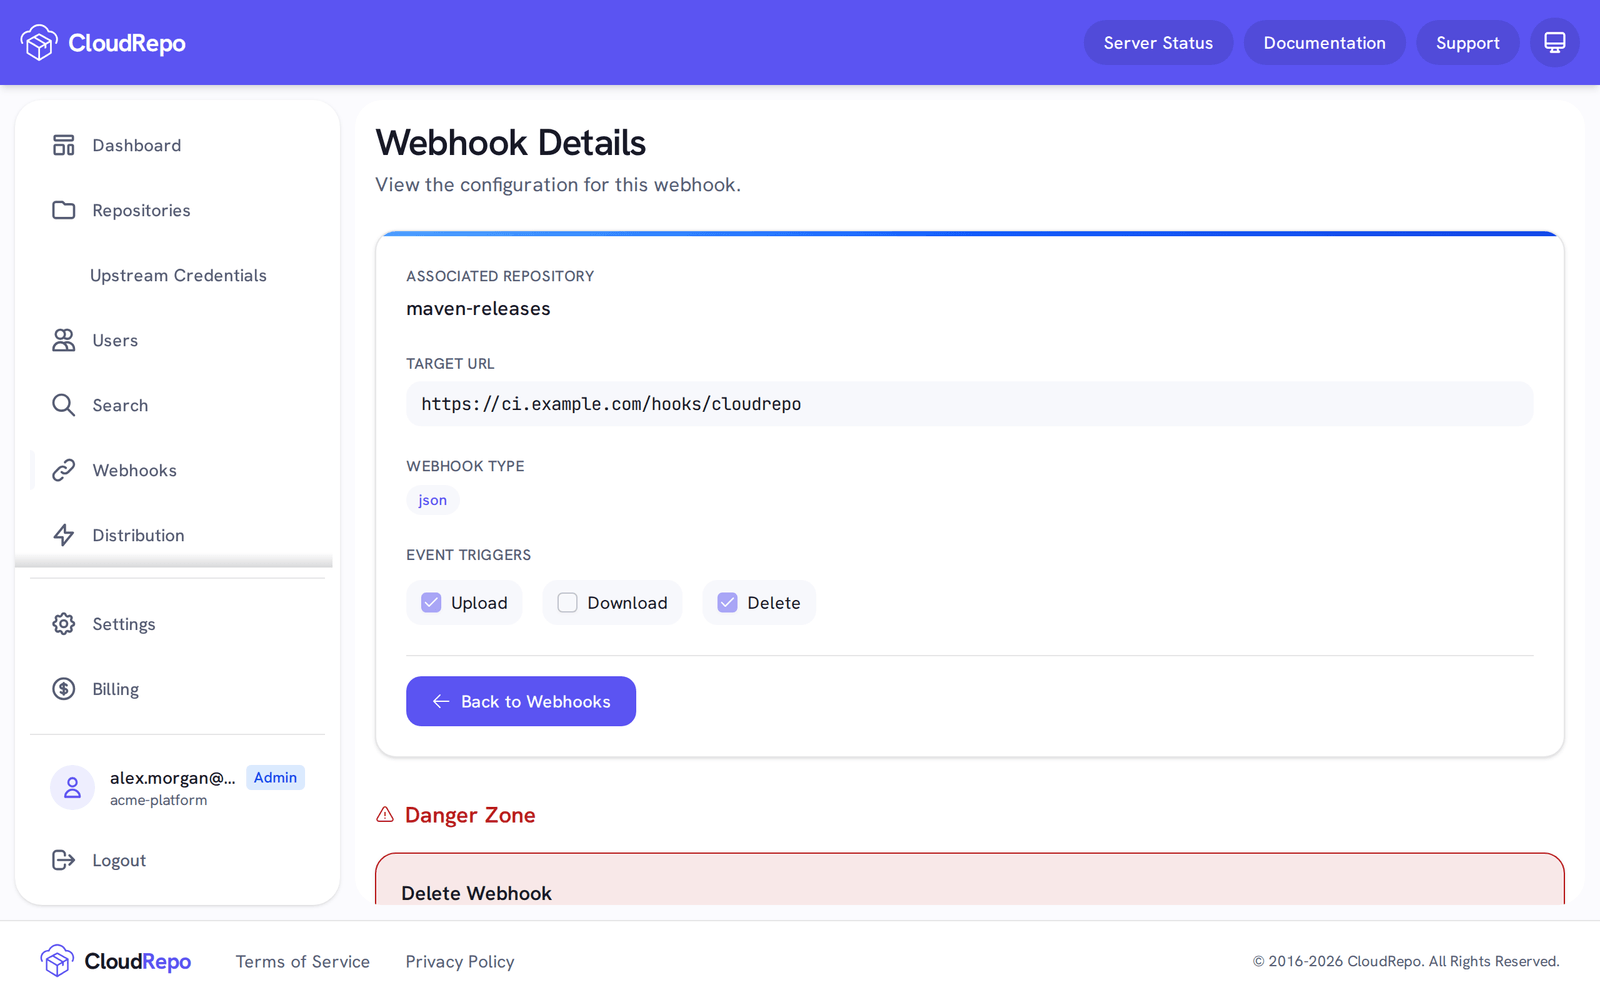Click the Webhook Details heading
The image size is (1600, 1000).
pos(511,143)
